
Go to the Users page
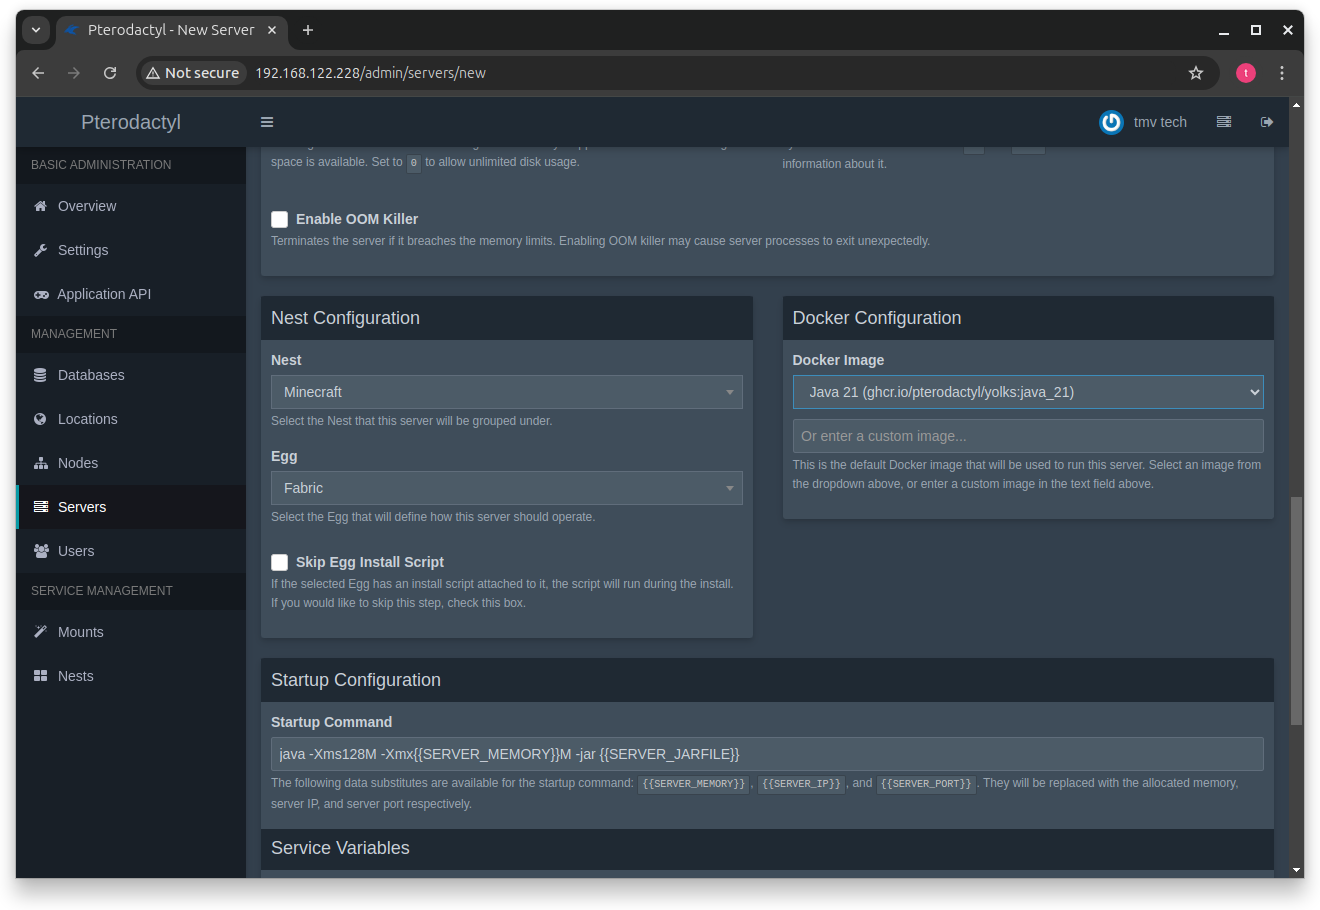74,550
